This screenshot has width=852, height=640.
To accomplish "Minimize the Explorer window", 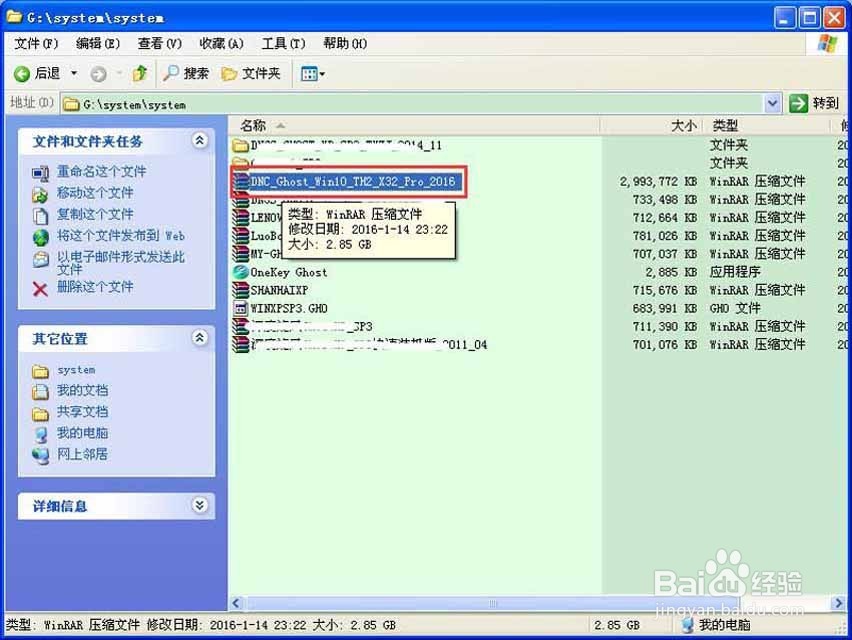I will (x=785, y=18).
